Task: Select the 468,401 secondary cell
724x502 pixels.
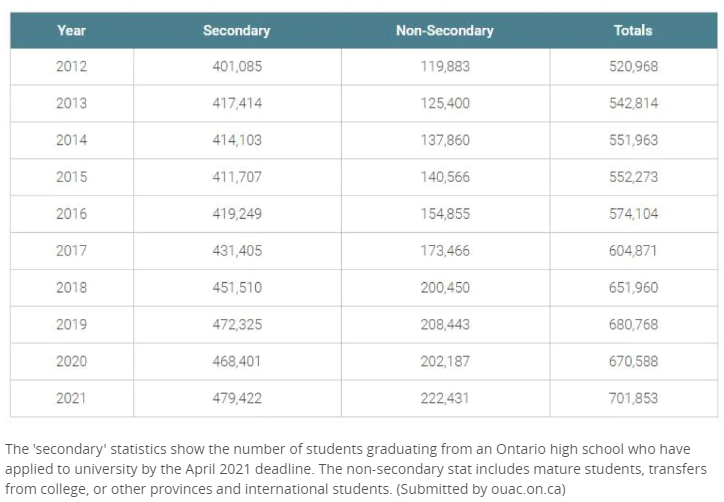Action: (x=237, y=361)
